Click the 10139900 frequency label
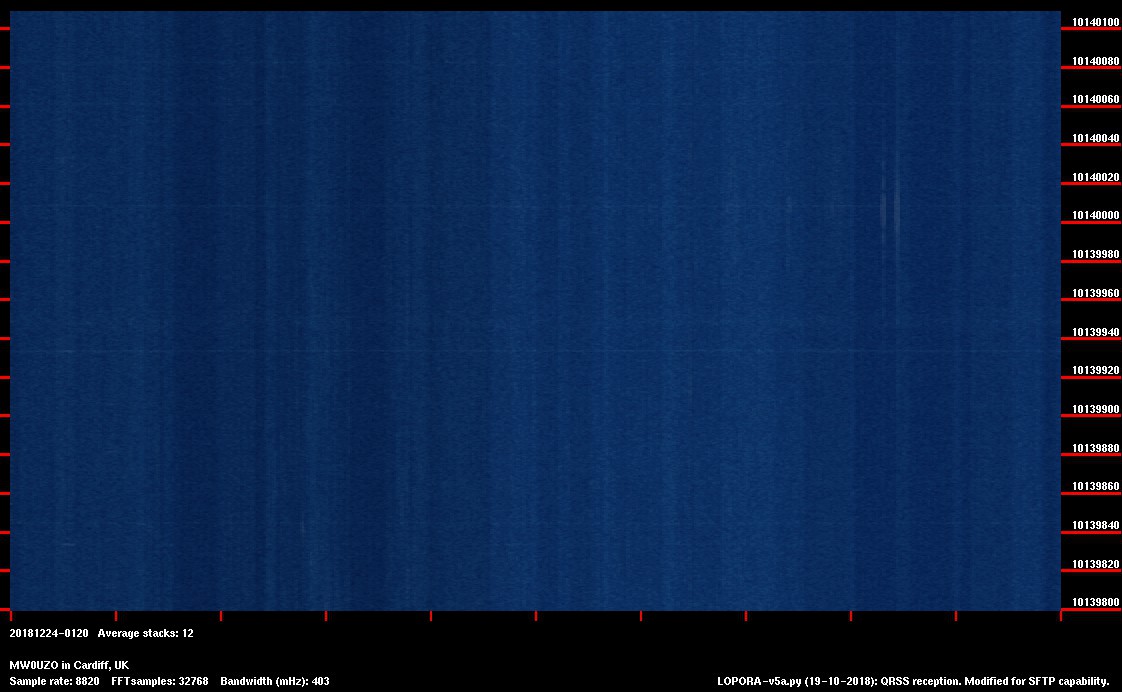 click(1095, 410)
